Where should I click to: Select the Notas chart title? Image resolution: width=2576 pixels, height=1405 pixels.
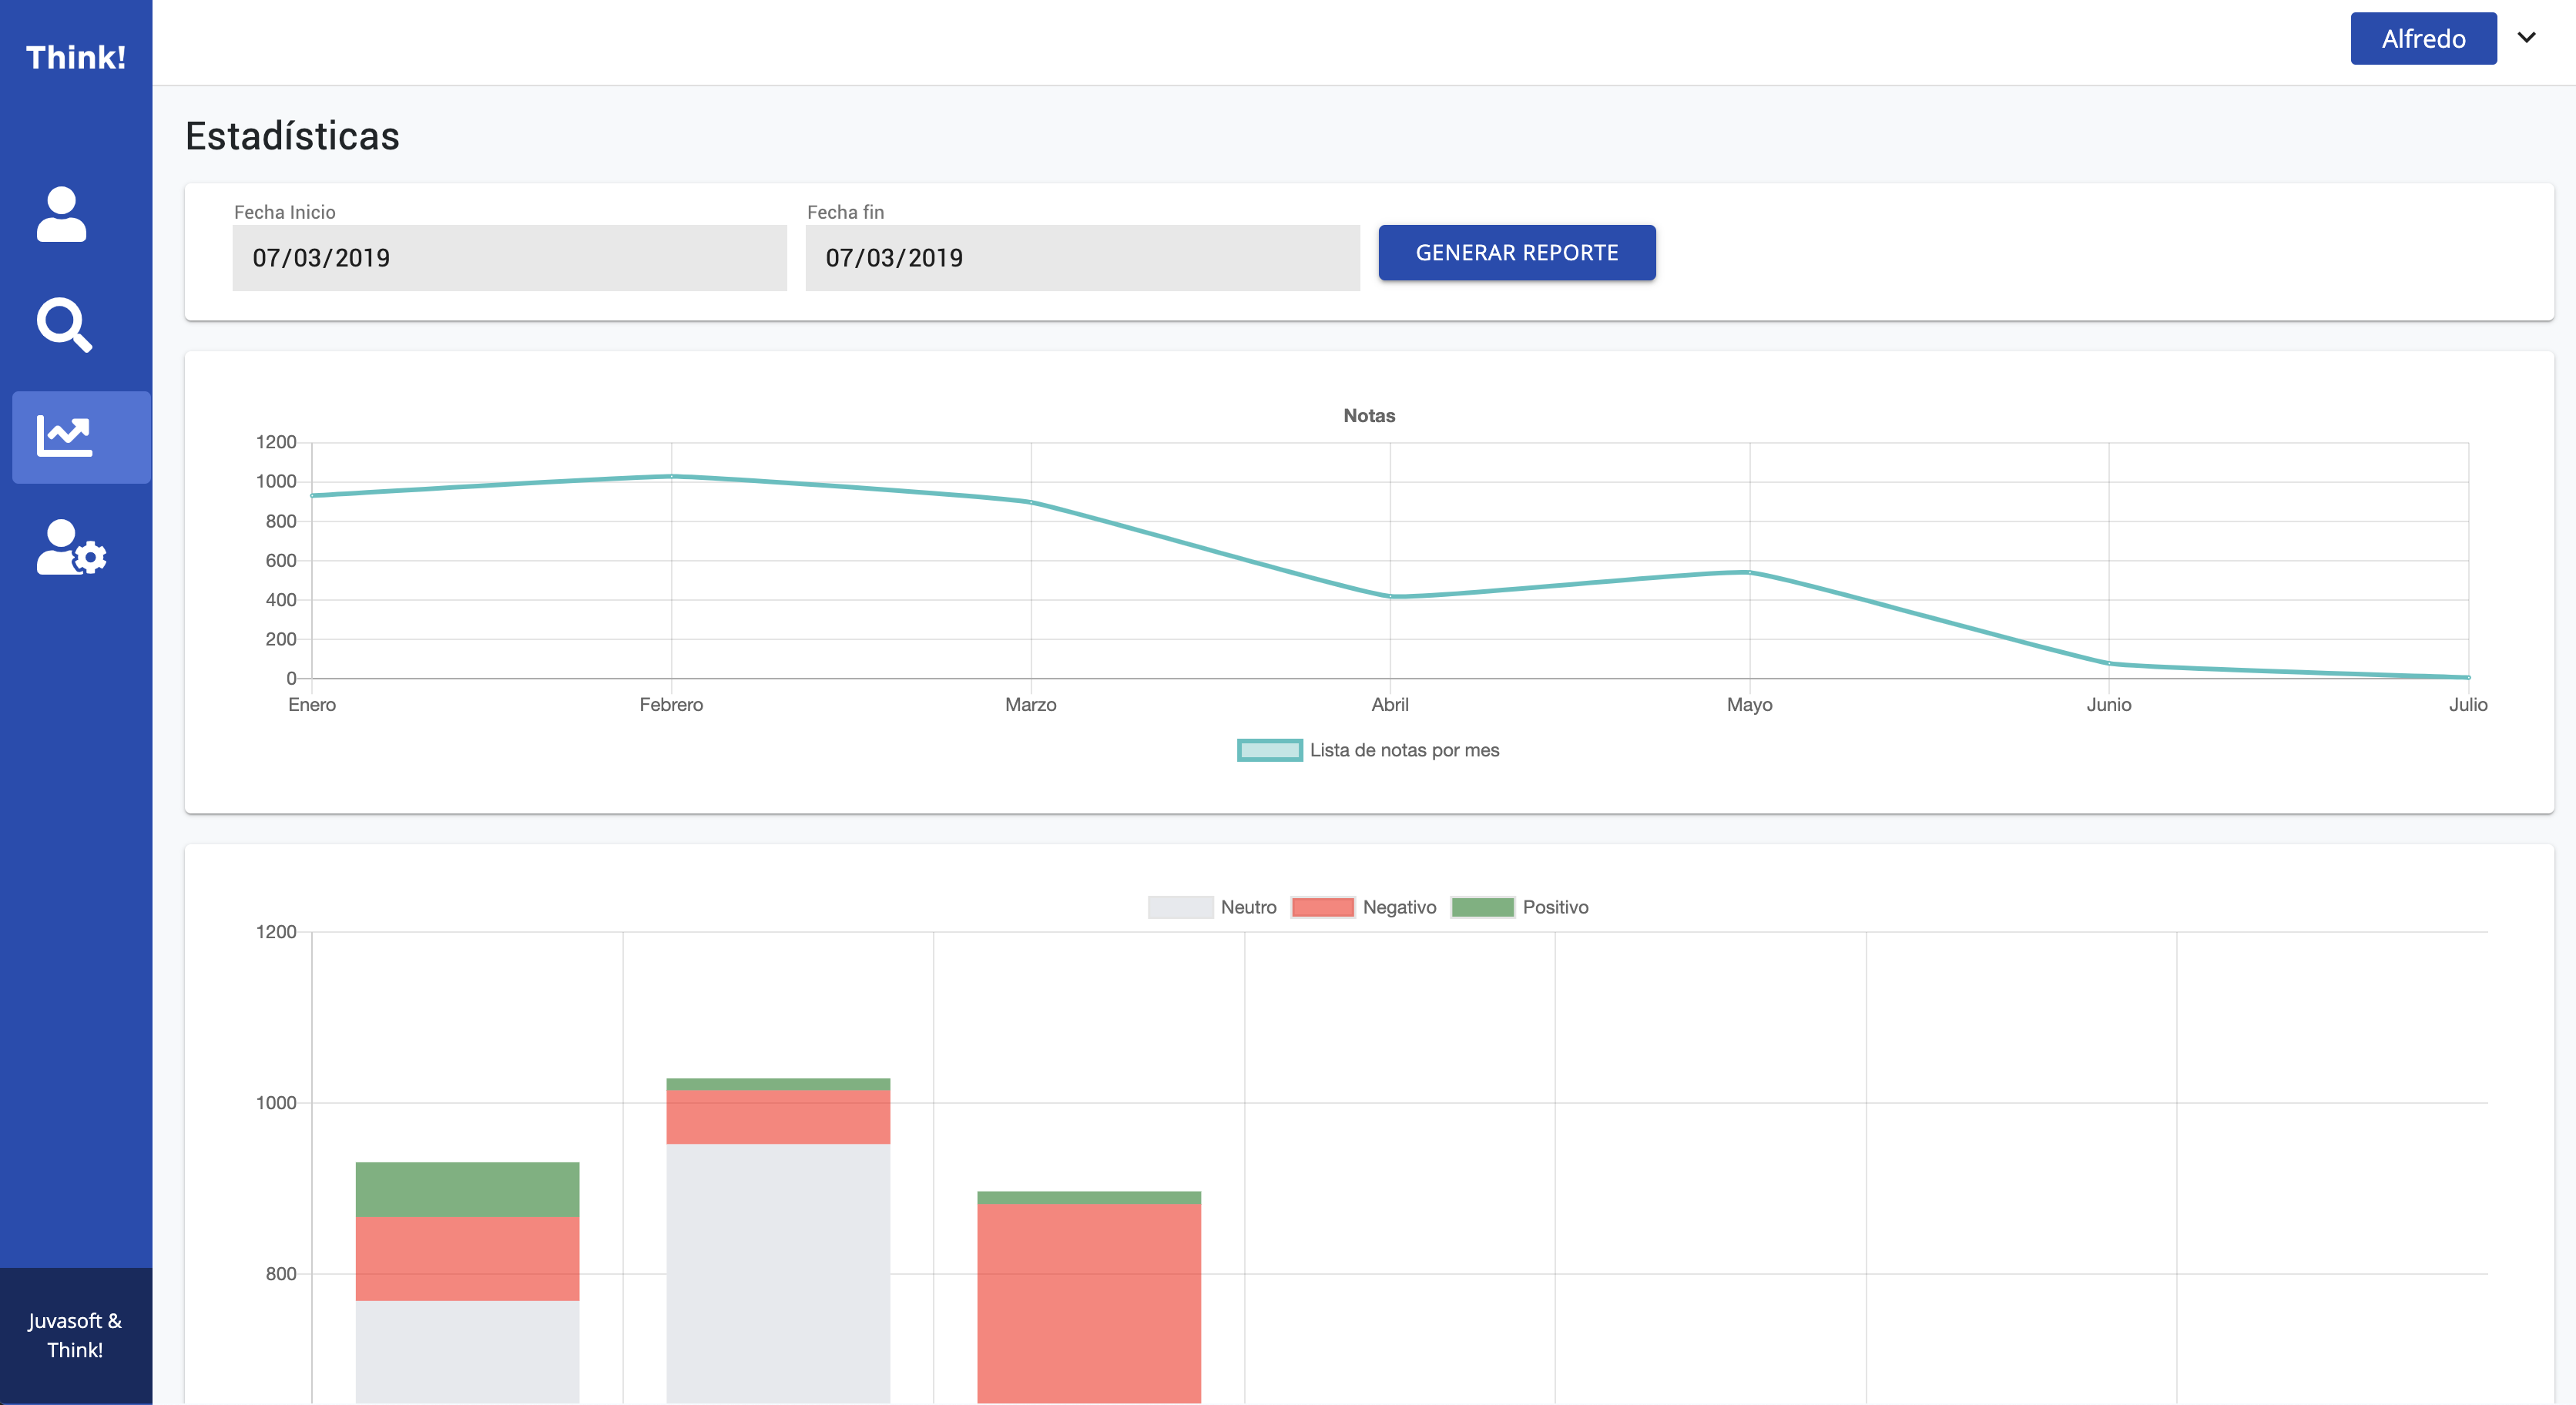point(1368,416)
